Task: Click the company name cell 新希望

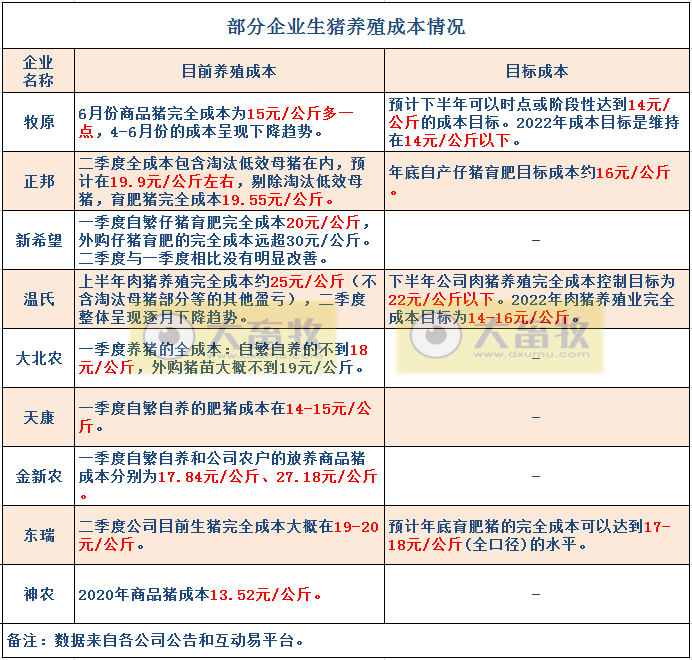Action: pyautogui.click(x=38, y=240)
